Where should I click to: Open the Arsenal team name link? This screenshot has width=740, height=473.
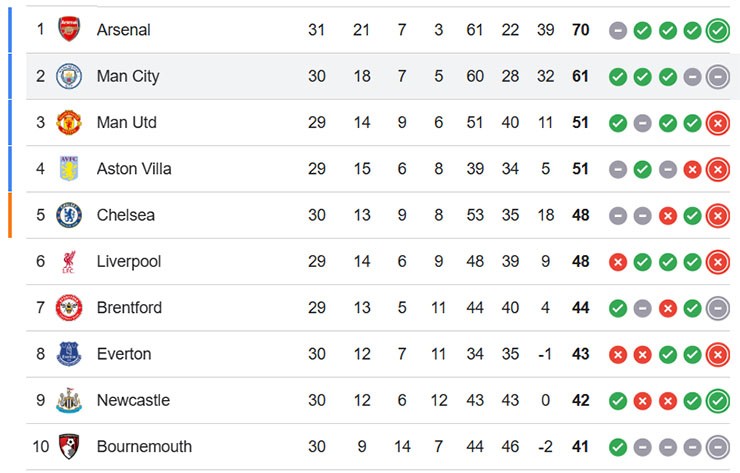123,30
